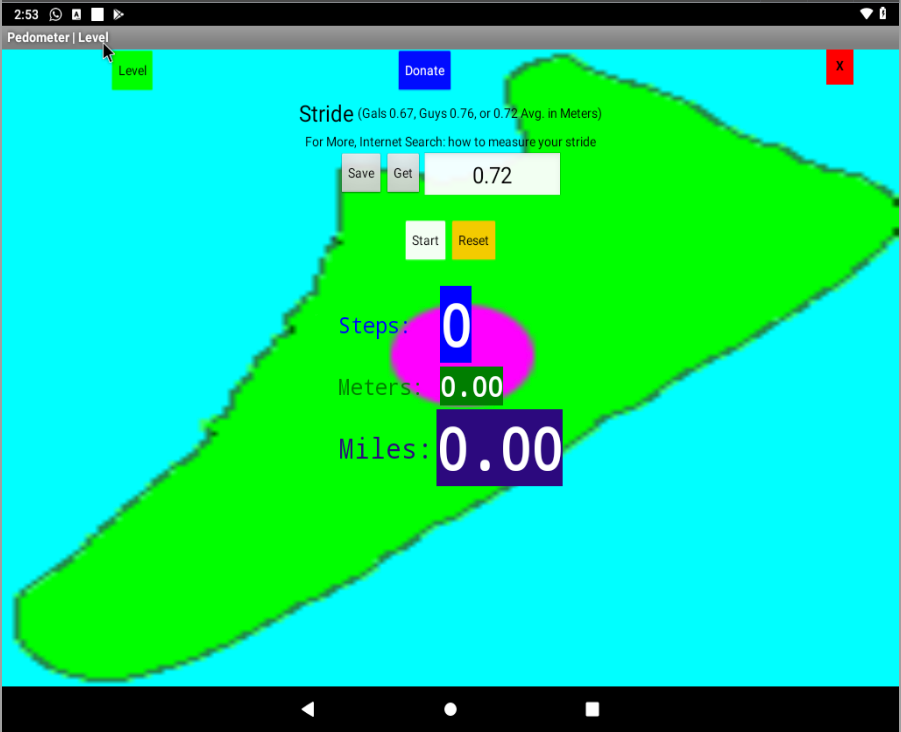Click the Pedometer | Level title

coord(57,37)
